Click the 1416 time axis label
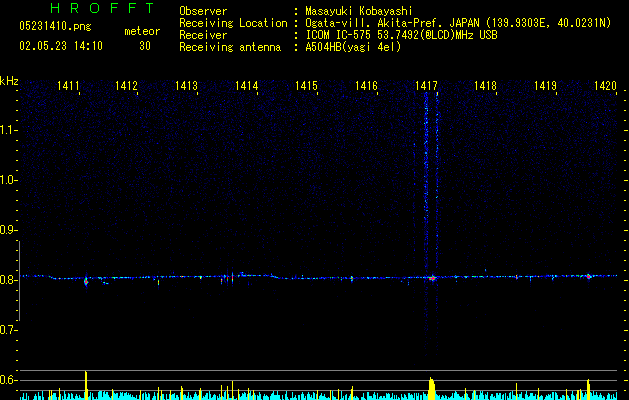 point(366,86)
